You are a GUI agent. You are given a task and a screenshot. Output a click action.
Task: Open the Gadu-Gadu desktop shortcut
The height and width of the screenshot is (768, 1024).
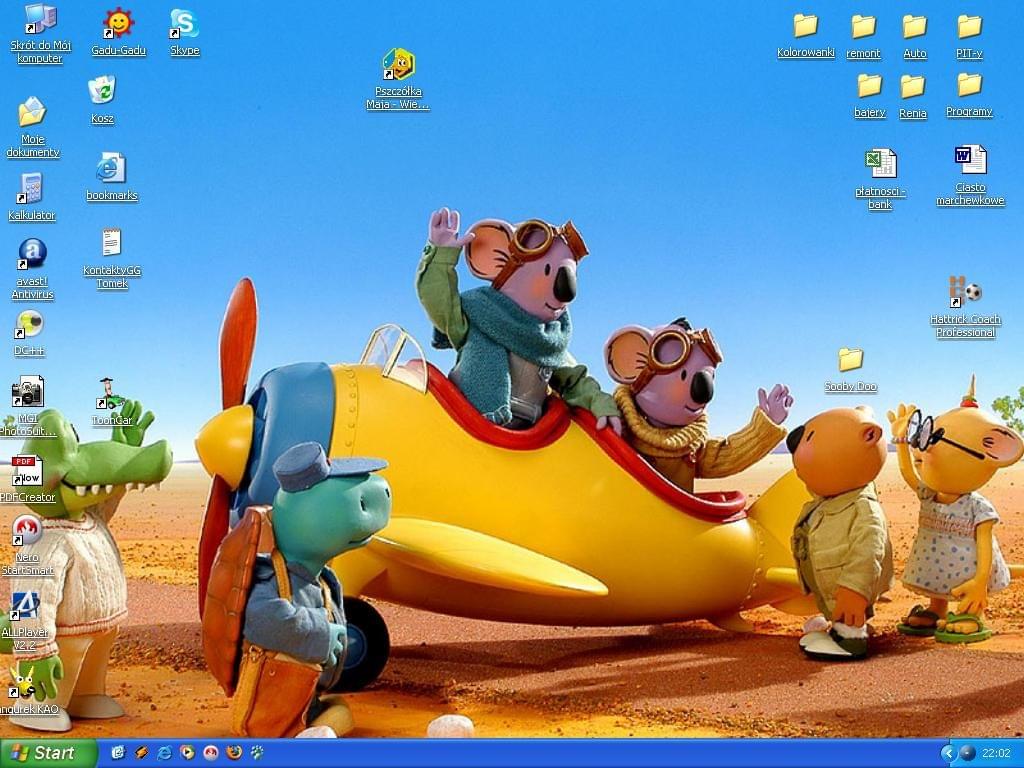tap(118, 24)
